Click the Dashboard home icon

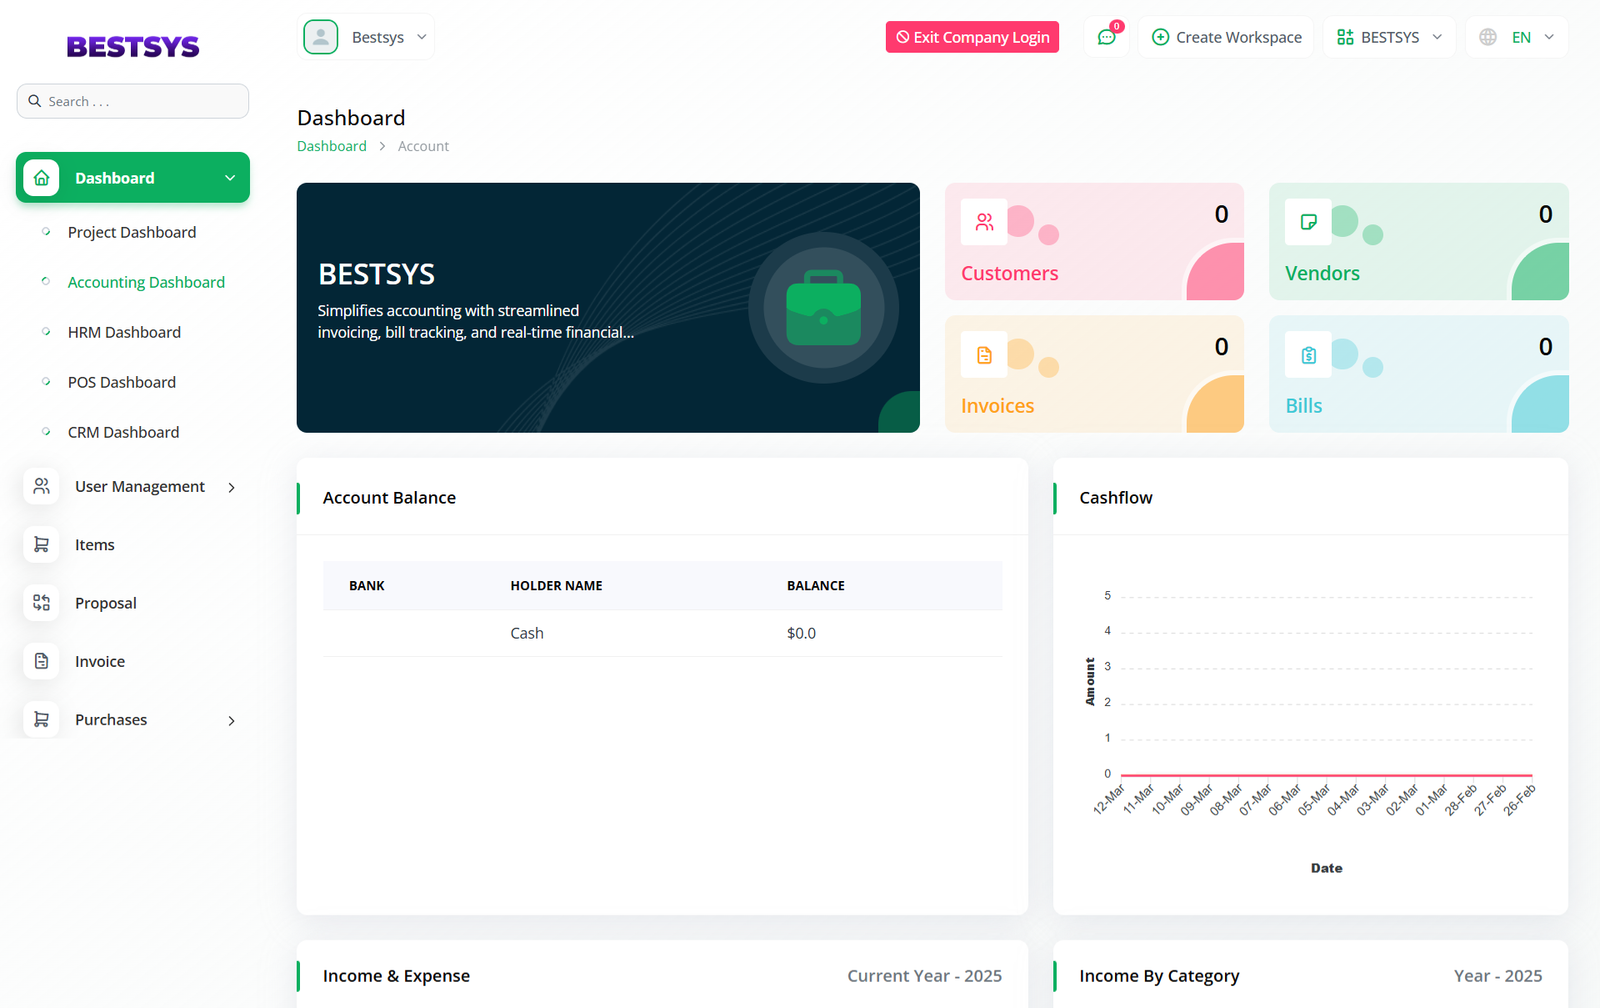click(x=41, y=178)
